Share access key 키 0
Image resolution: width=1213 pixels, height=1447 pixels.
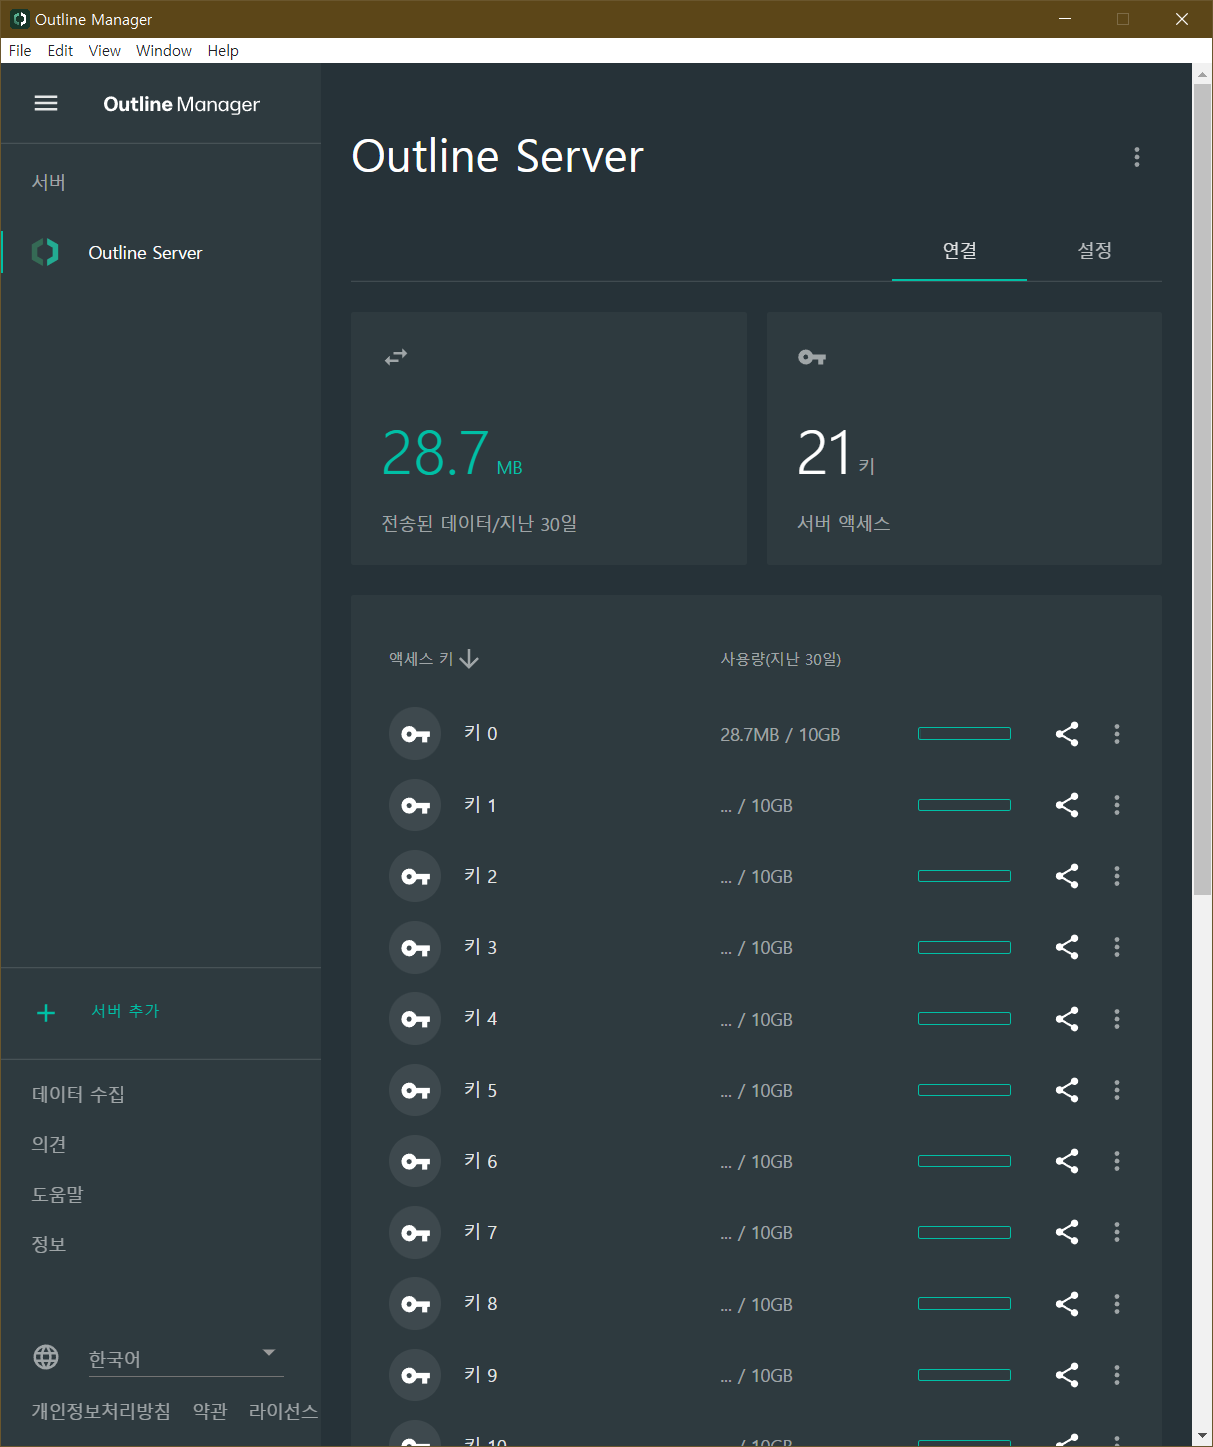pyautogui.click(x=1067, y=734)
